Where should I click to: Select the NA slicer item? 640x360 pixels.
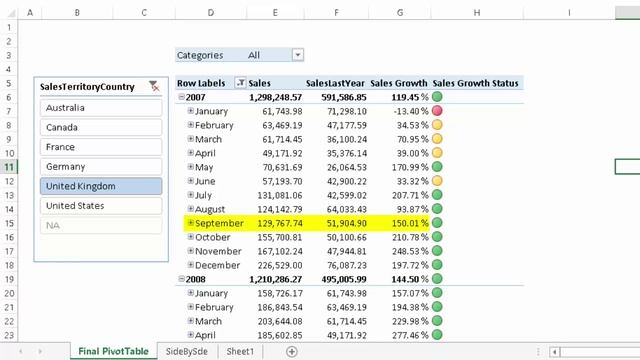[101, 225]
